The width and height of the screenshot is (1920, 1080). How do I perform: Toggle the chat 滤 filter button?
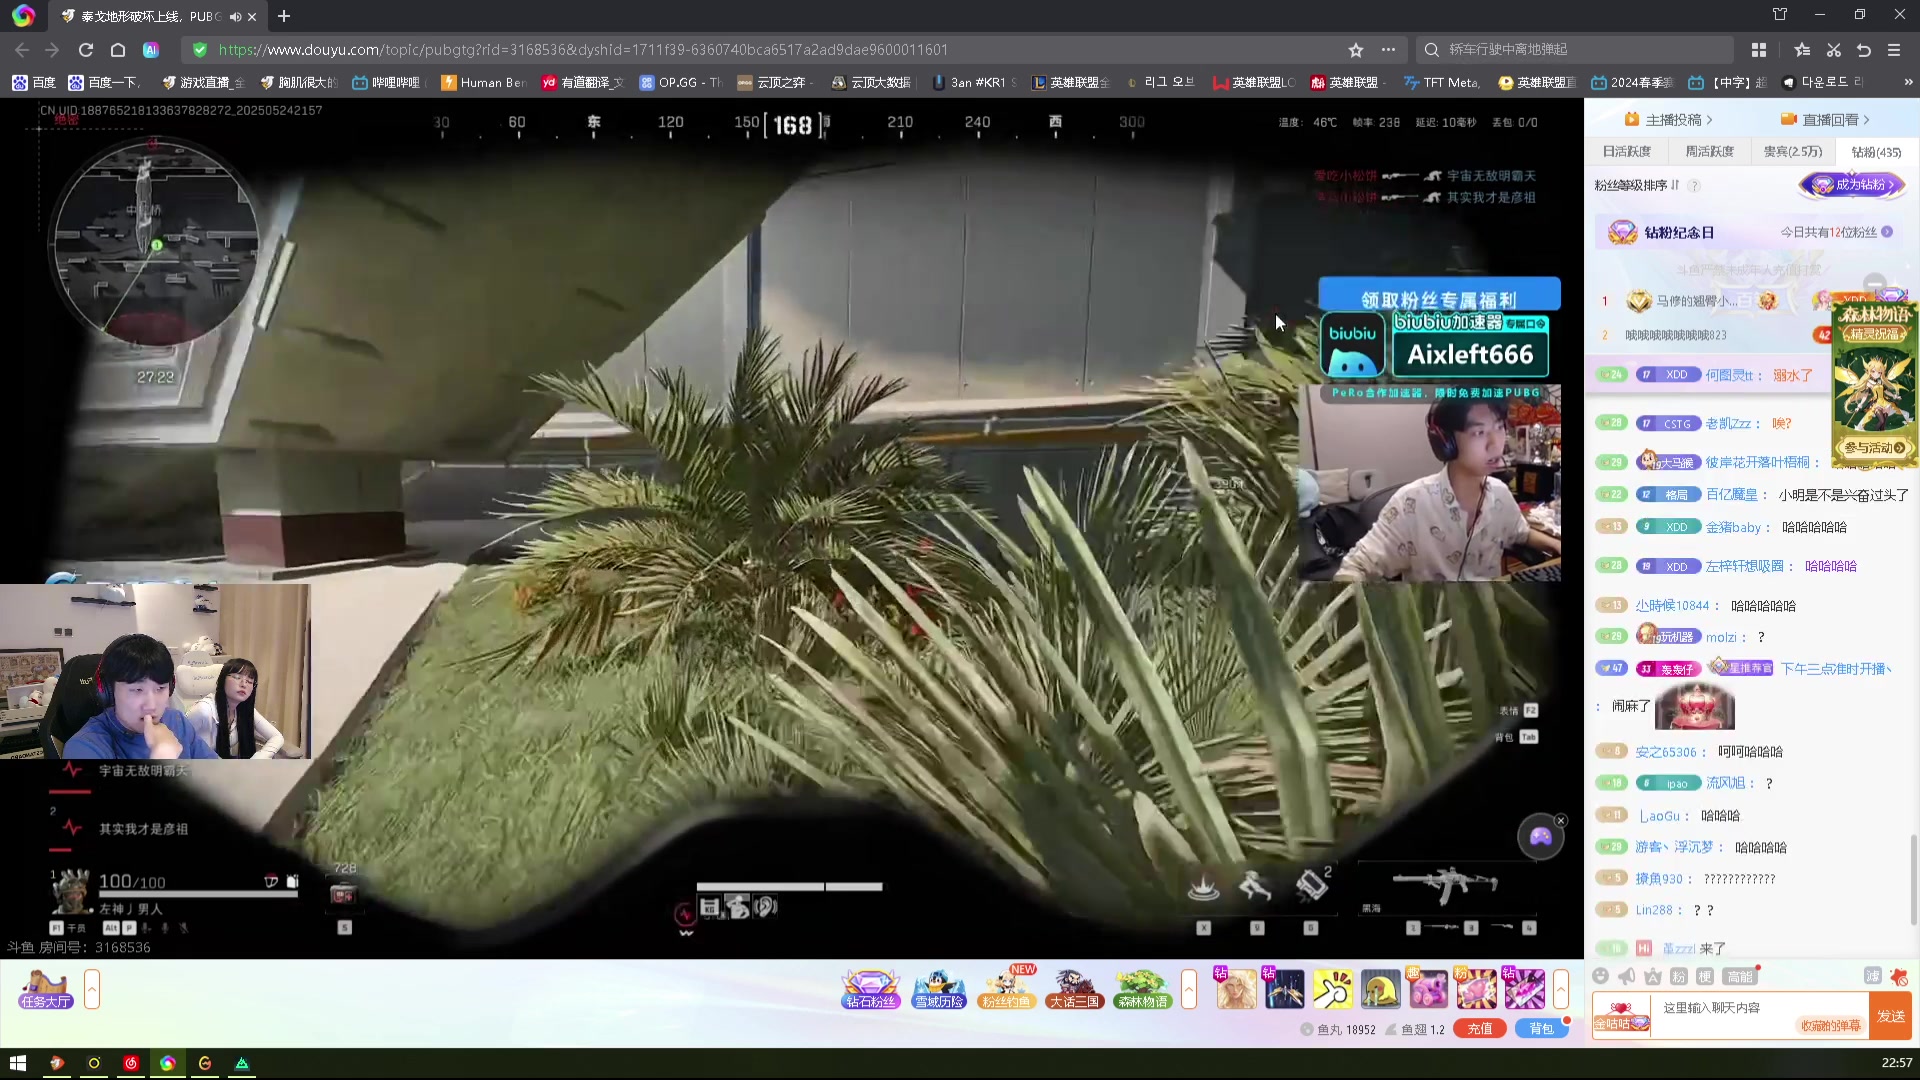pyautogui.click(x=1873, y=976)
